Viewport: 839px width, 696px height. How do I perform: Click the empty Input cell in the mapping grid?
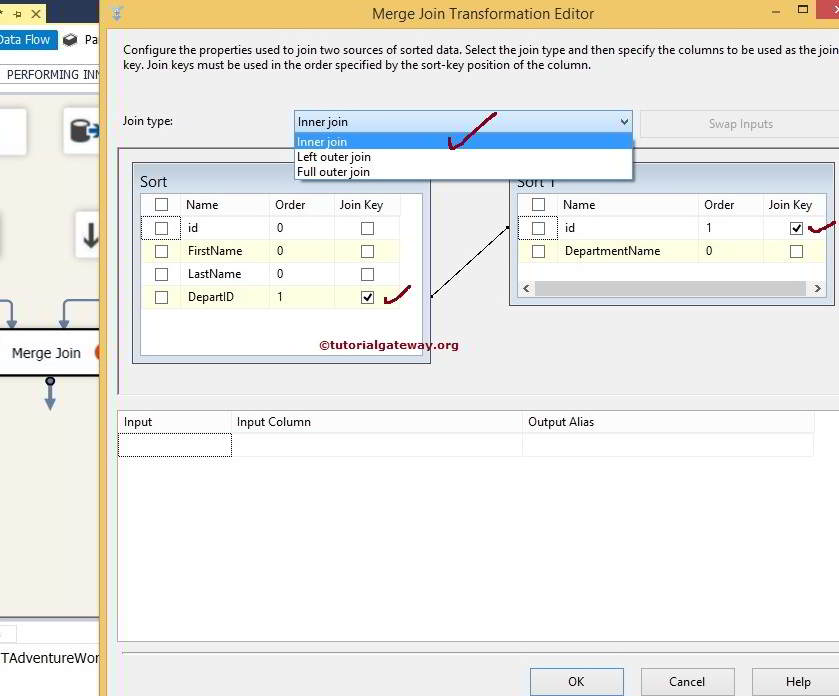click(174, 444)
